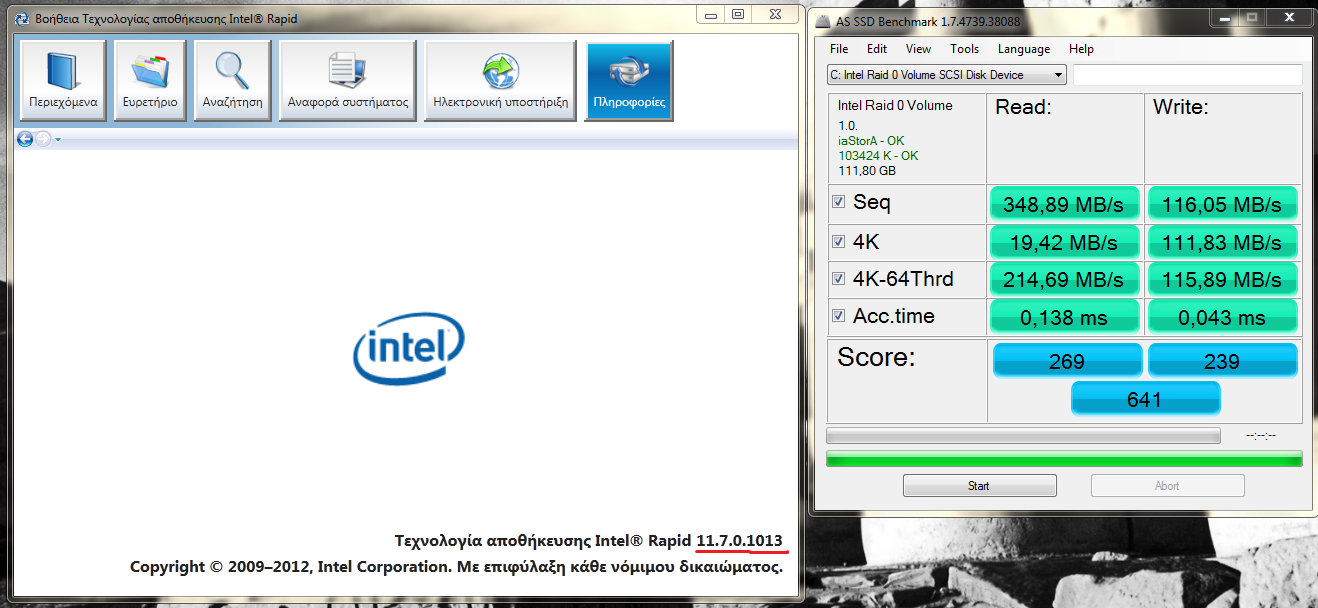Screen dimensions: 1318x608
Task: Uncheck the Seq test checkbox
Action: point(839,202)
